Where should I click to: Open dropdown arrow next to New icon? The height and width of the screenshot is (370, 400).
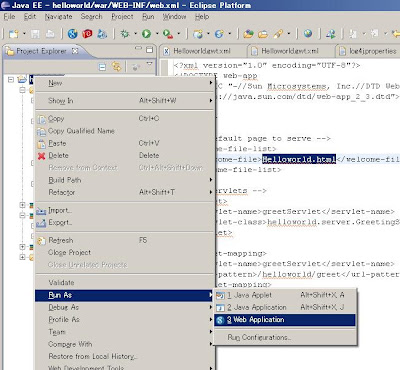click(24, 34)
